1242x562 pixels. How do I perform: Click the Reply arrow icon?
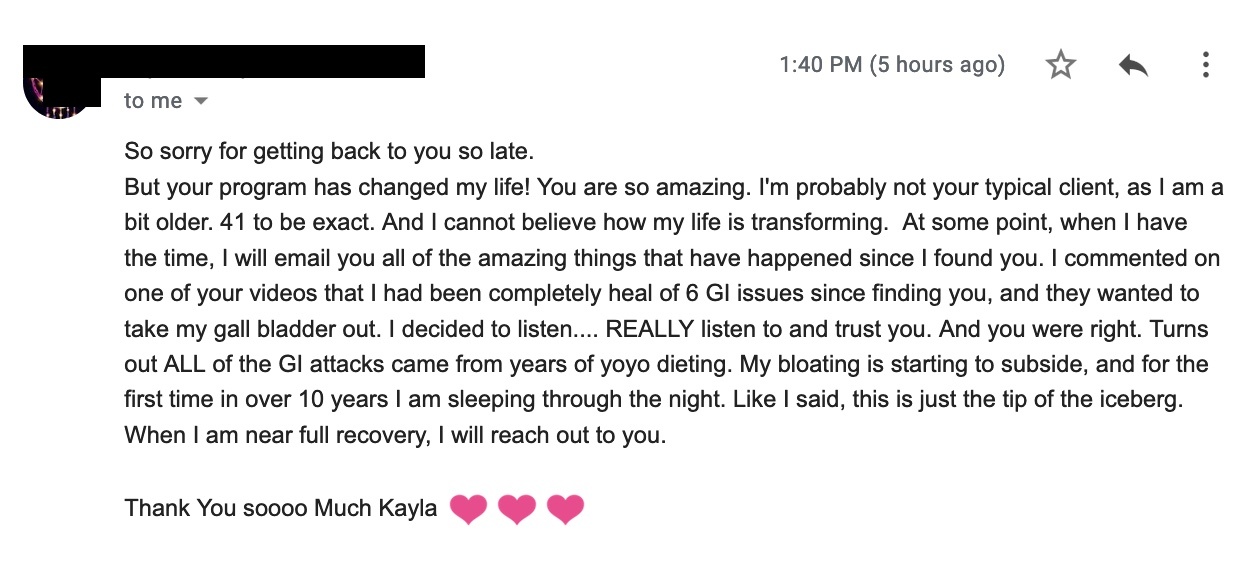[x=1133, y=66]
